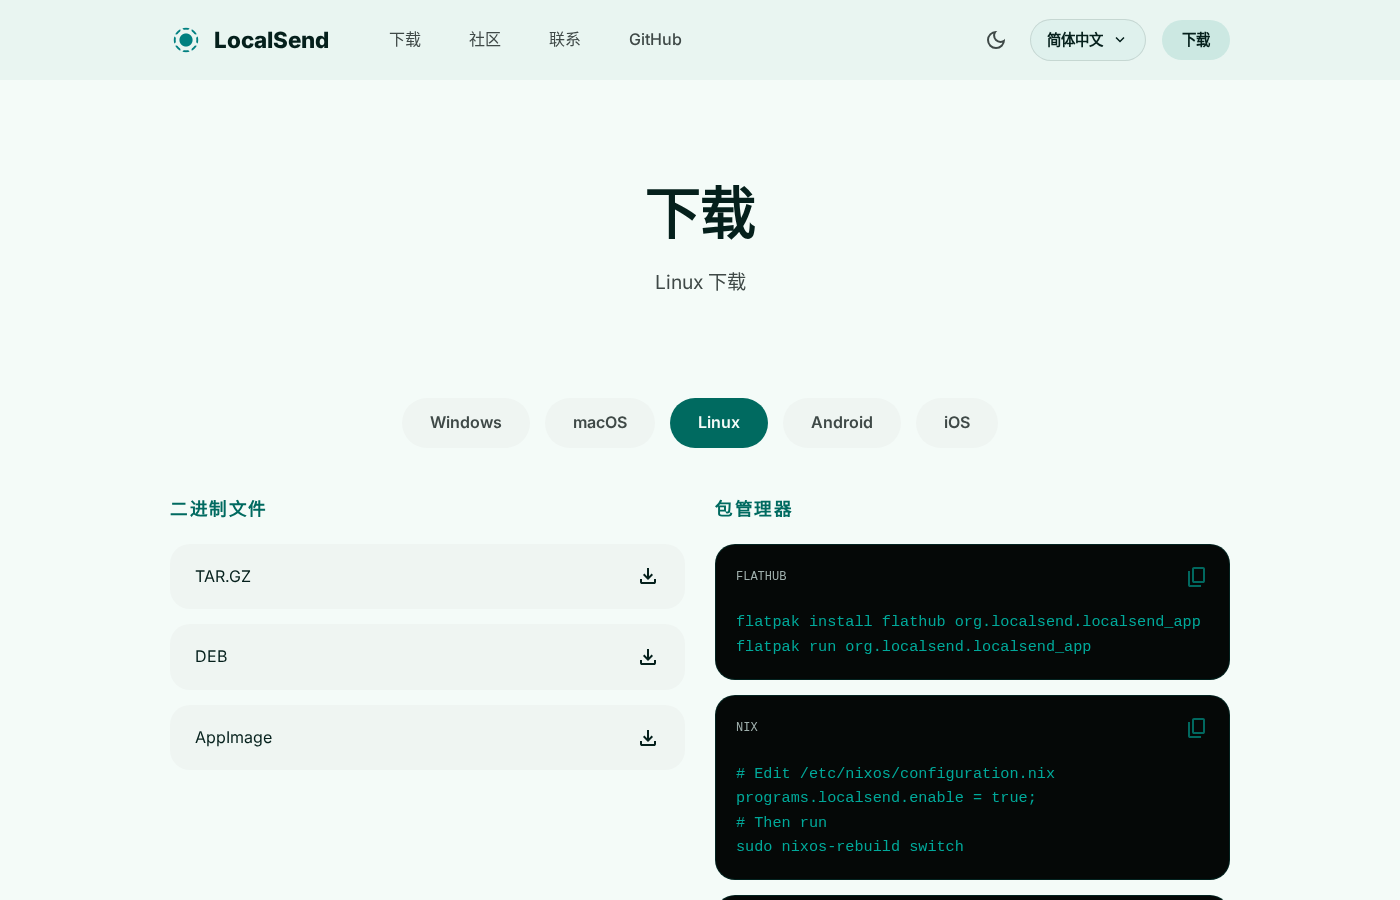Click the 包管理器 section heading
Image resolution: width=1400 pixels, height=900 pixels.
coord(754,509)
